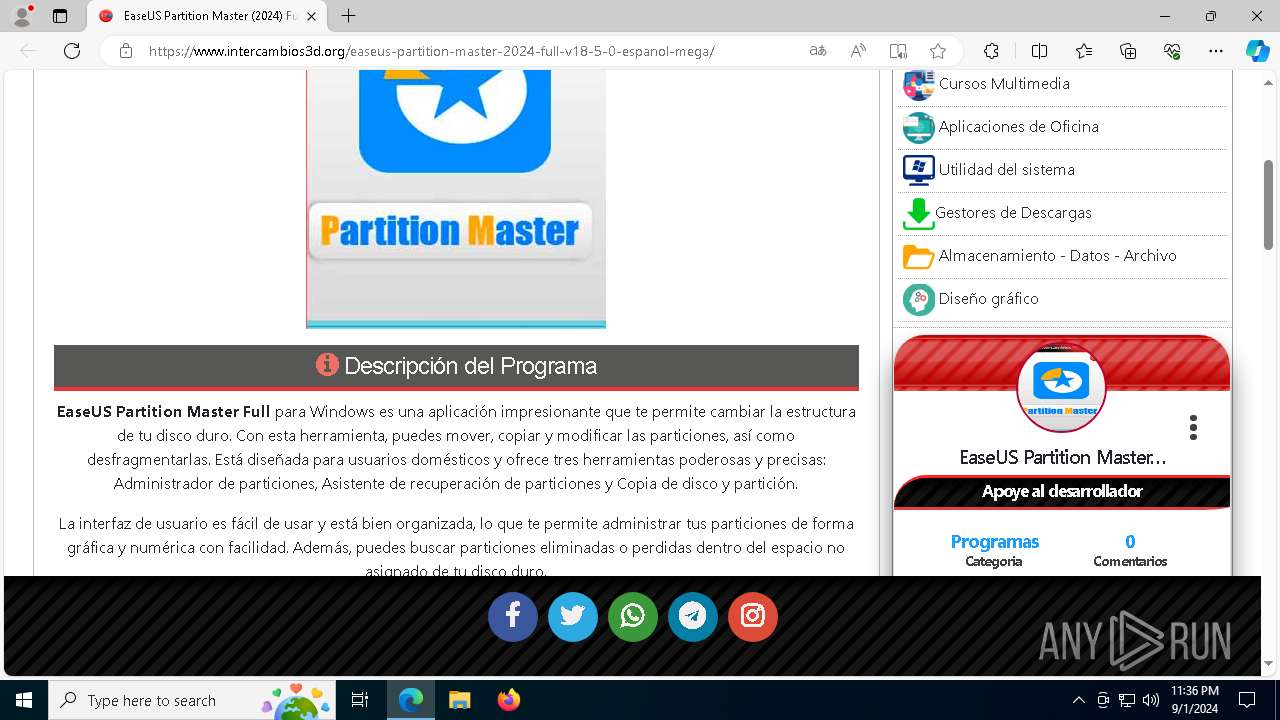1280x720 pixels.
Task: Click the Descripción del Programa heading
Action: point(456,366)
